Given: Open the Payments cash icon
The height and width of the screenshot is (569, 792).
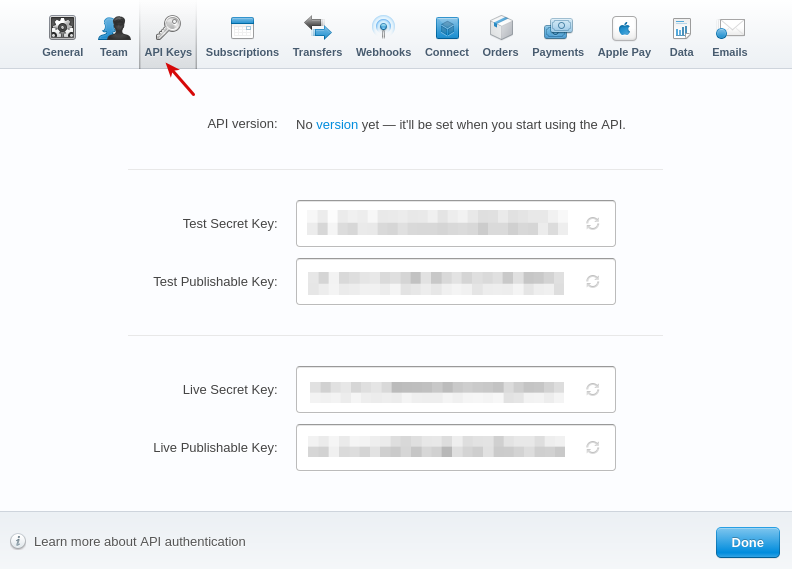Looking at the screenshot, I should tap(558, 29).
